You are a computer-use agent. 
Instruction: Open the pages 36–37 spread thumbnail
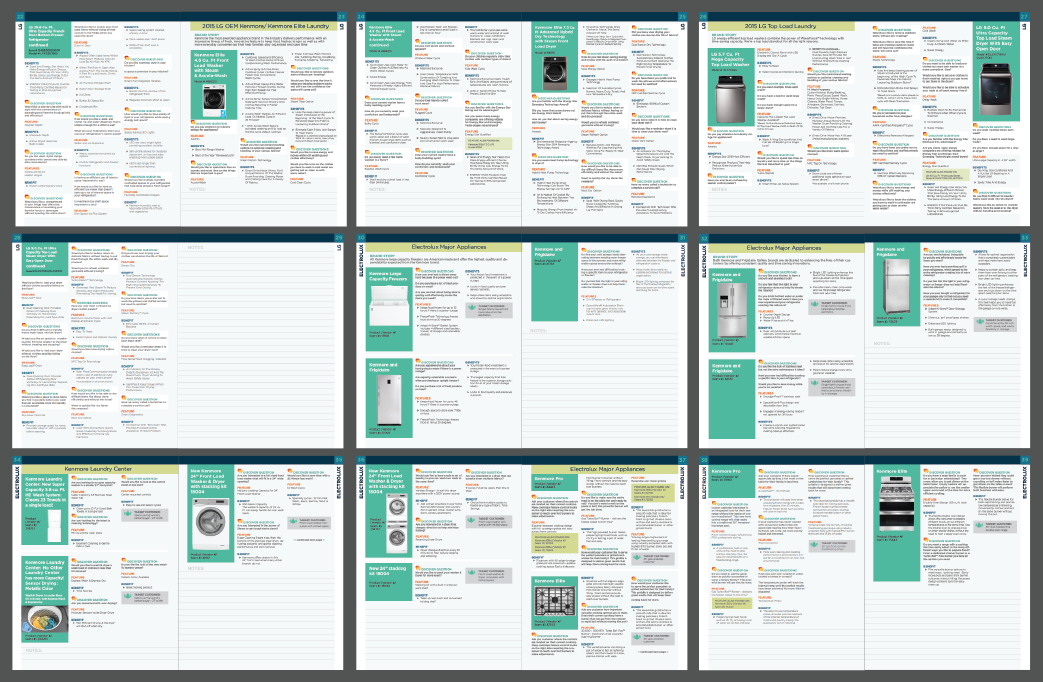tap(522, 563)
